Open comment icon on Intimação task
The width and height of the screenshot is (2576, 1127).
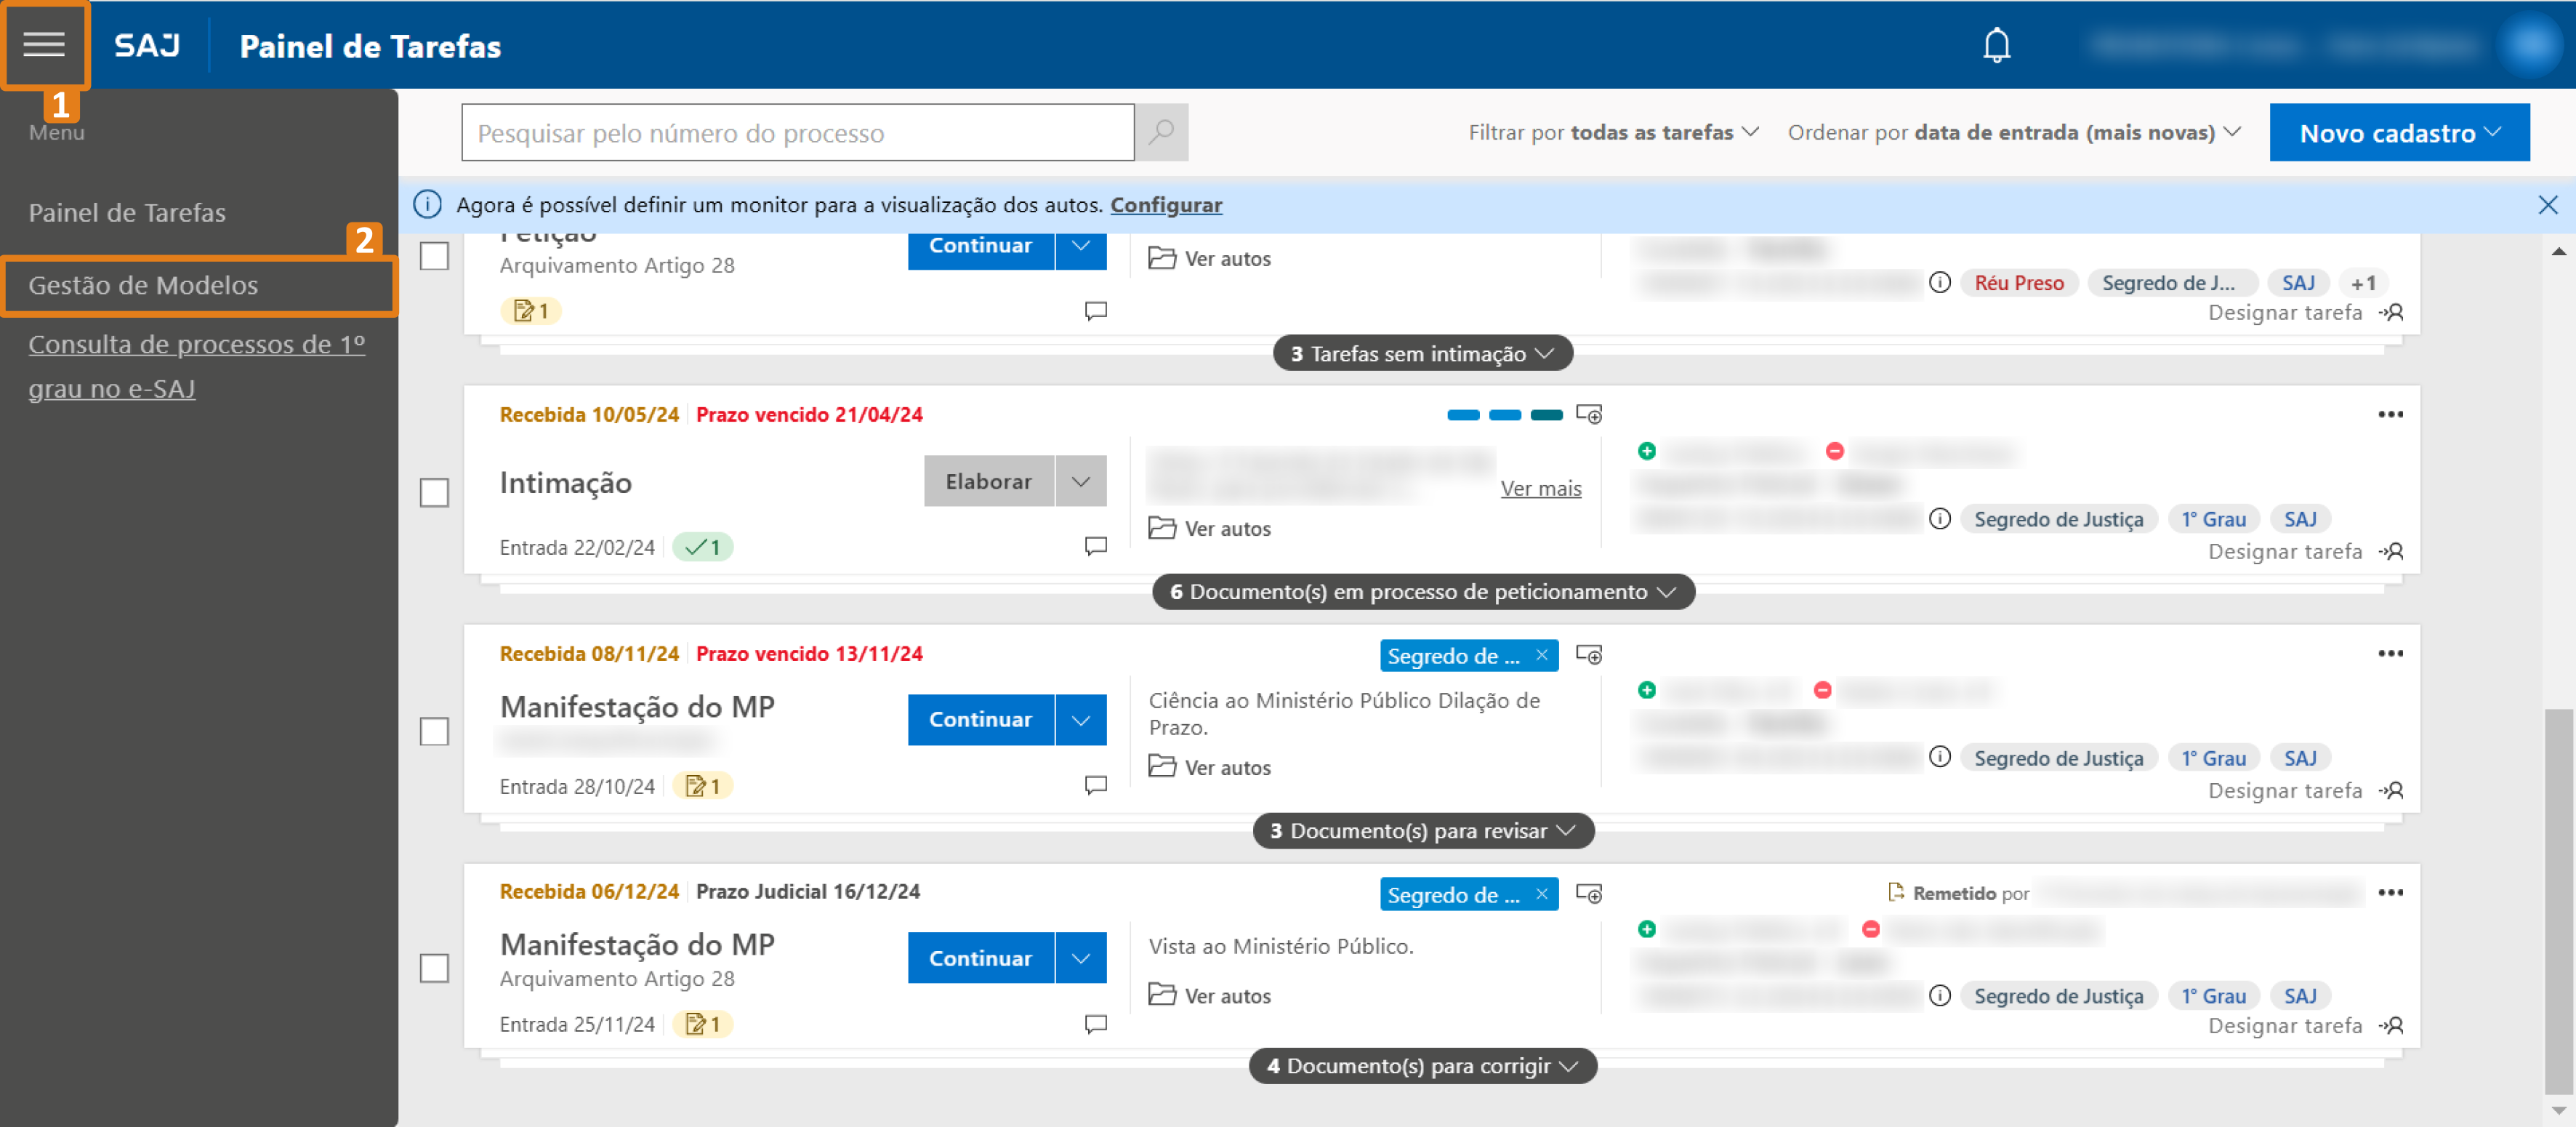1095,546
